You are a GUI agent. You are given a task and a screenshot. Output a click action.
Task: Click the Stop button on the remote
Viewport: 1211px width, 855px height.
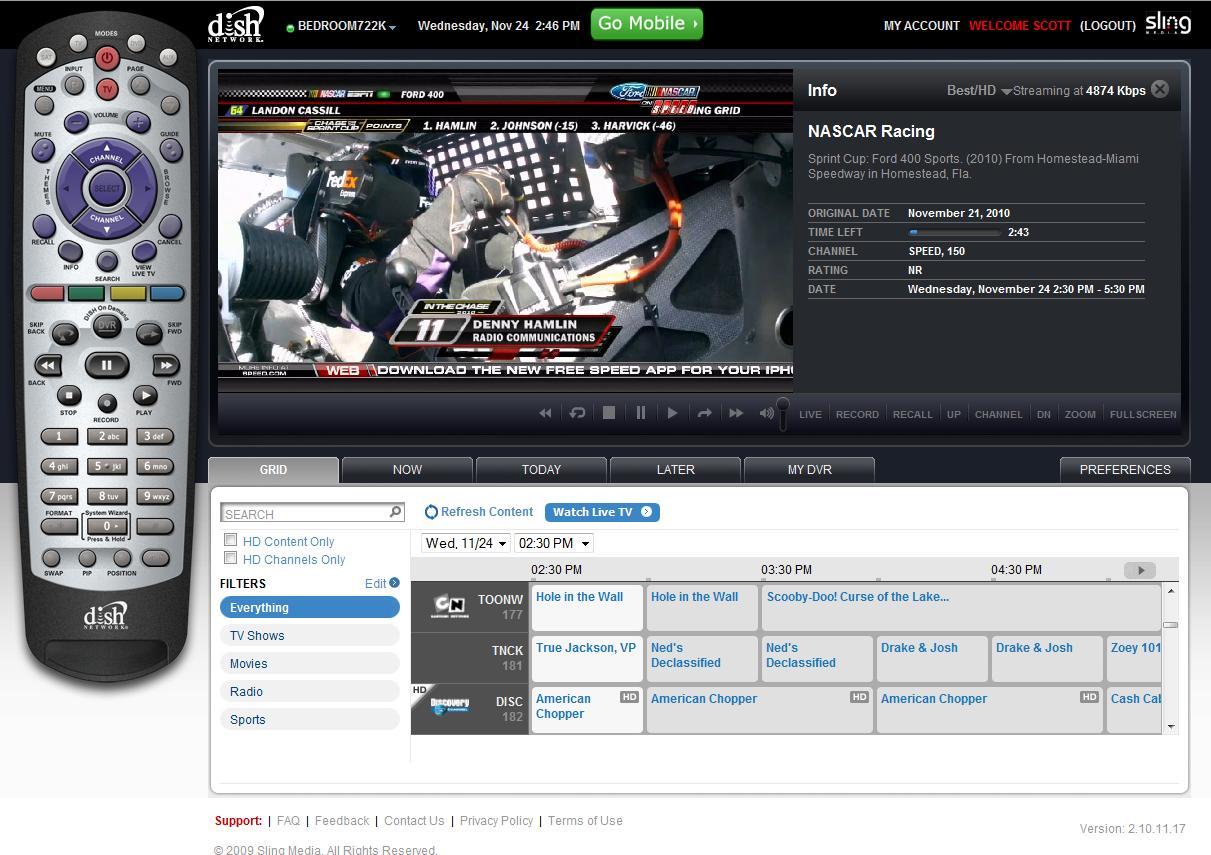[x=68, y=396]
